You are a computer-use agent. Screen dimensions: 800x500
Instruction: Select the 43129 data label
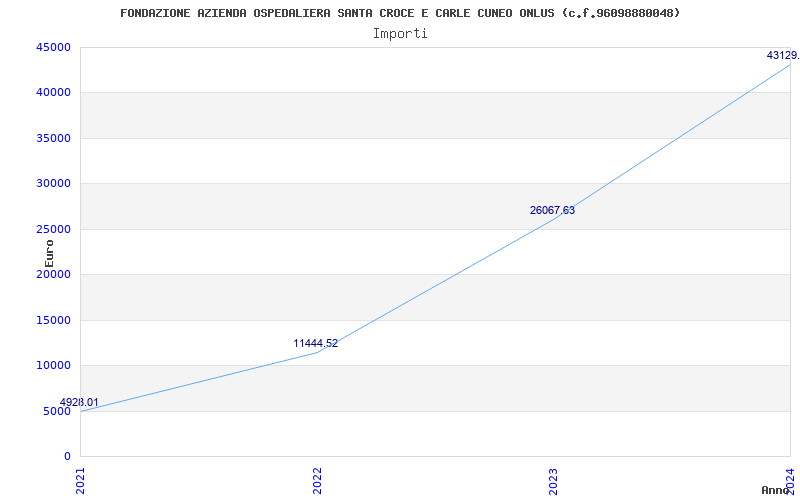(783, 55)
